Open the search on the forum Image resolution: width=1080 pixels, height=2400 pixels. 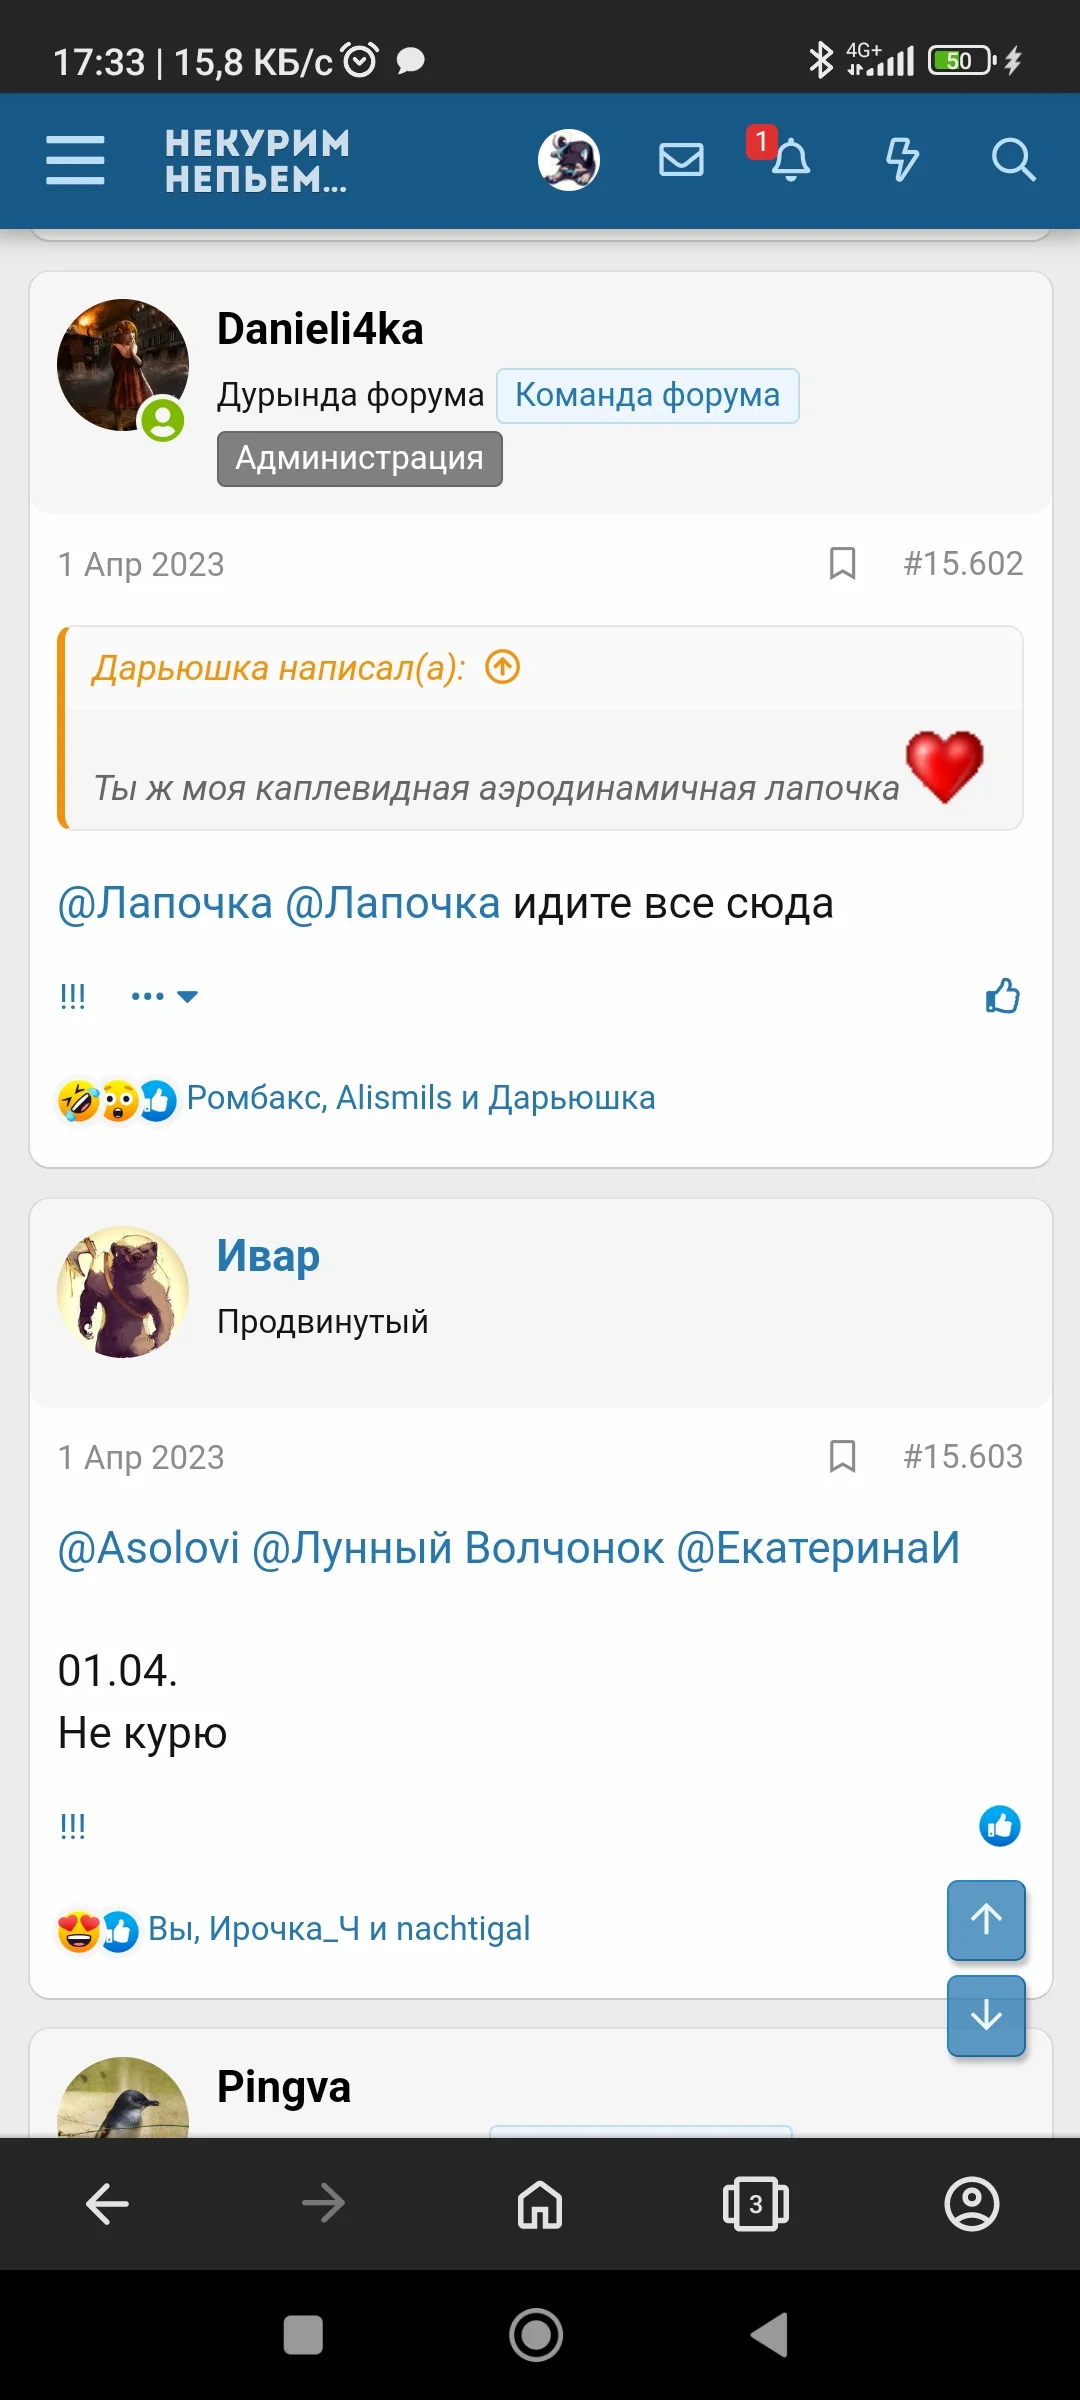[x=1014, y=160]
